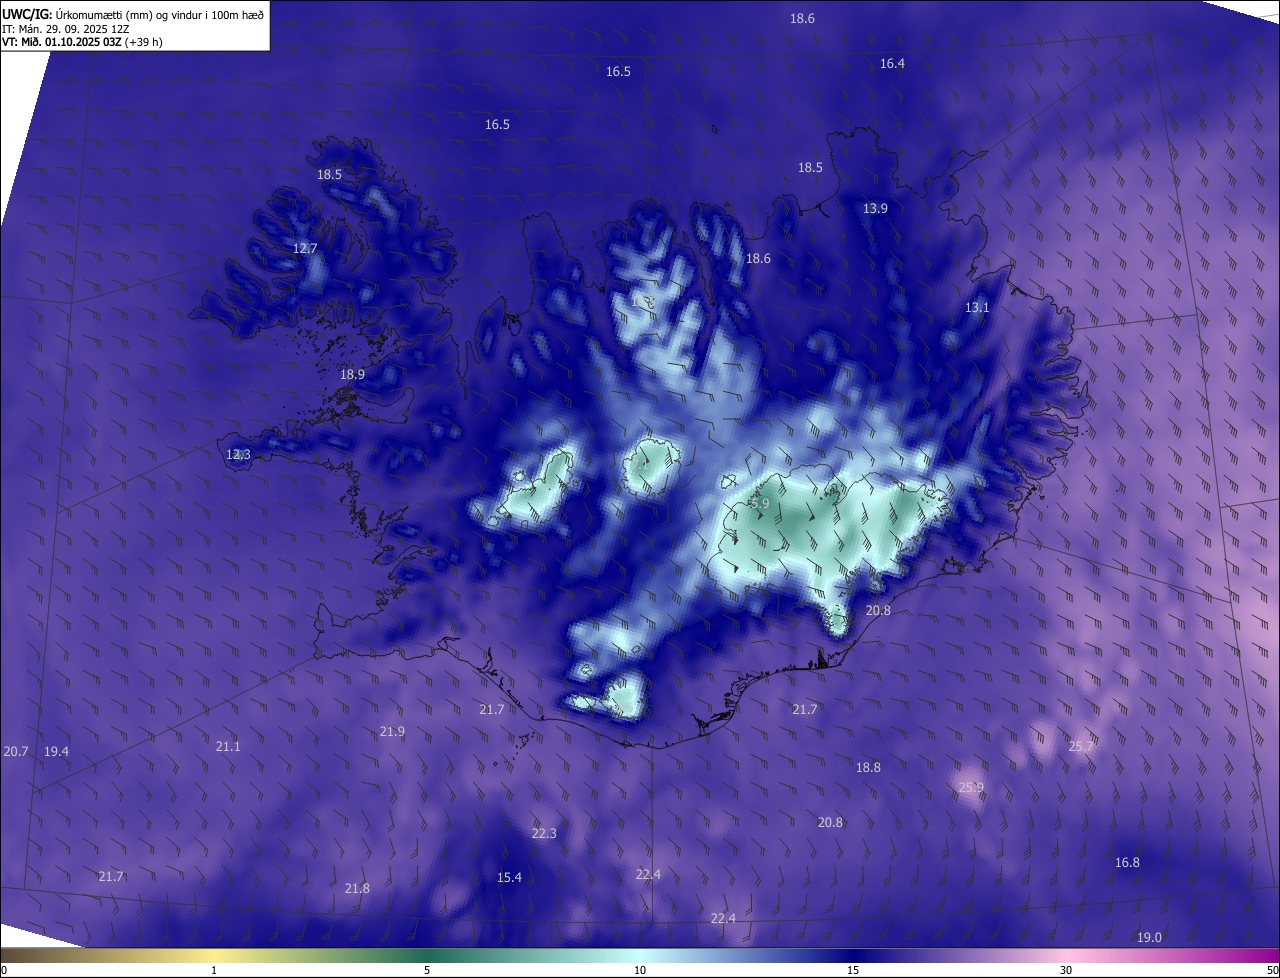This screenshot has width=1280, height=978.
Task: Click the color scale tick labeled 1
Action: (214, 970)
